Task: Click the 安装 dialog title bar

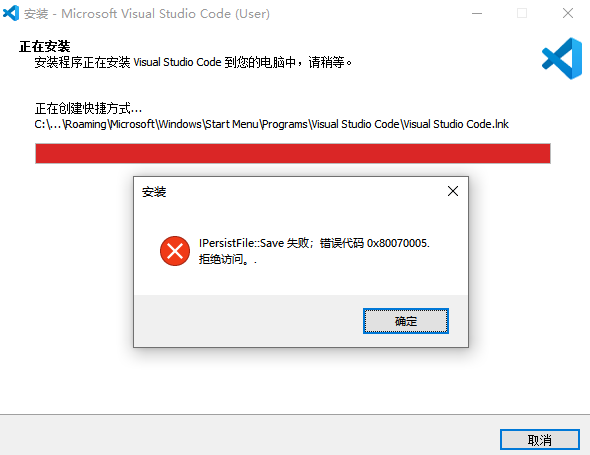Action: 290,192
